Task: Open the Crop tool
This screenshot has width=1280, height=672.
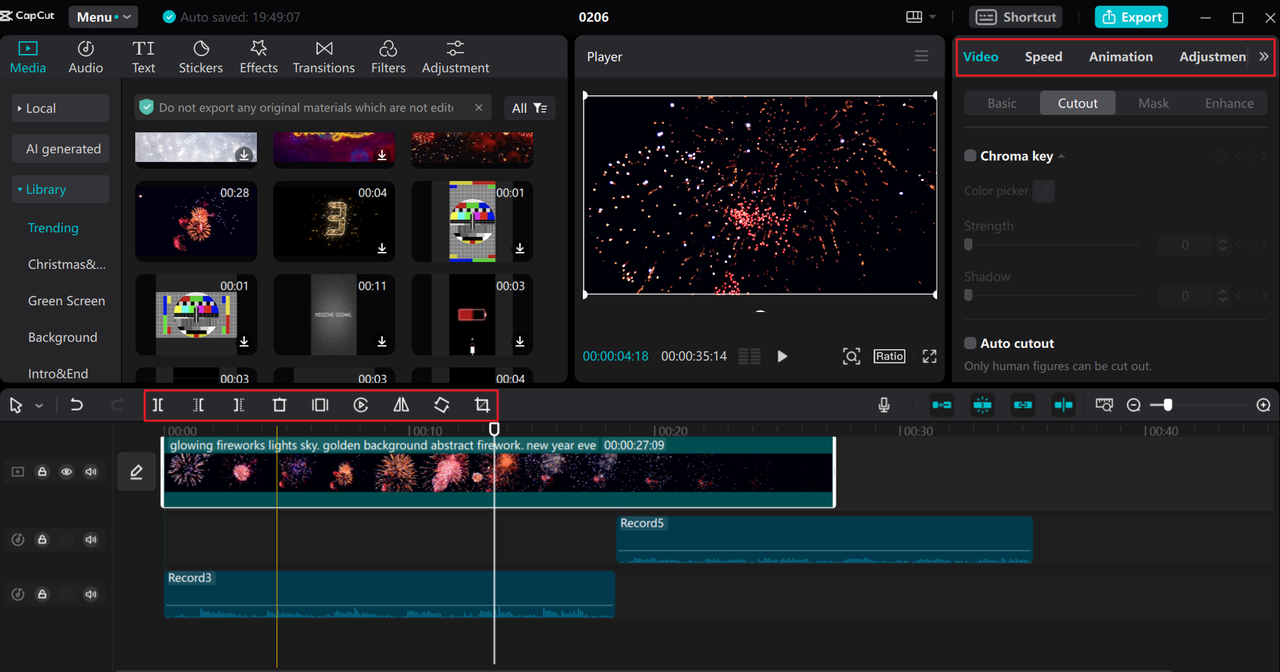Action: coord(482,405)
